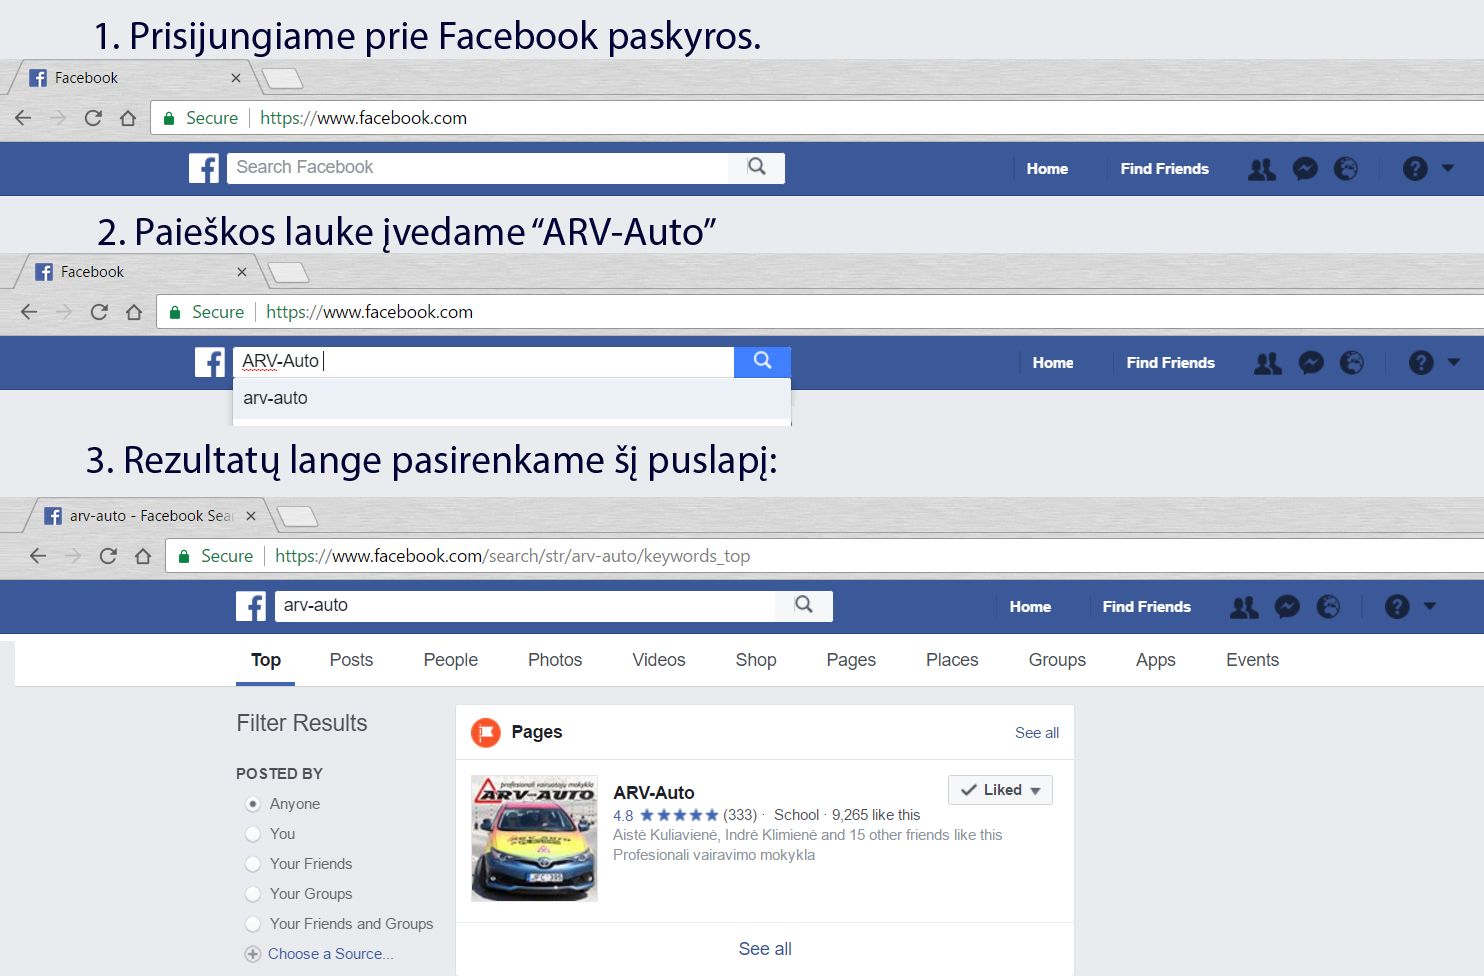Image resolution: width=1484 pixels, height=976 pixels.
Task: Switch to the Groups search tab
Action: pyautogui.click(x=1057, y=660)
